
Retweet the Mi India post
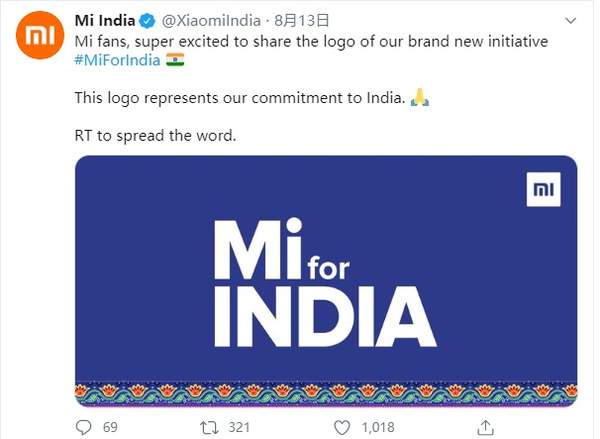point(209,427)
